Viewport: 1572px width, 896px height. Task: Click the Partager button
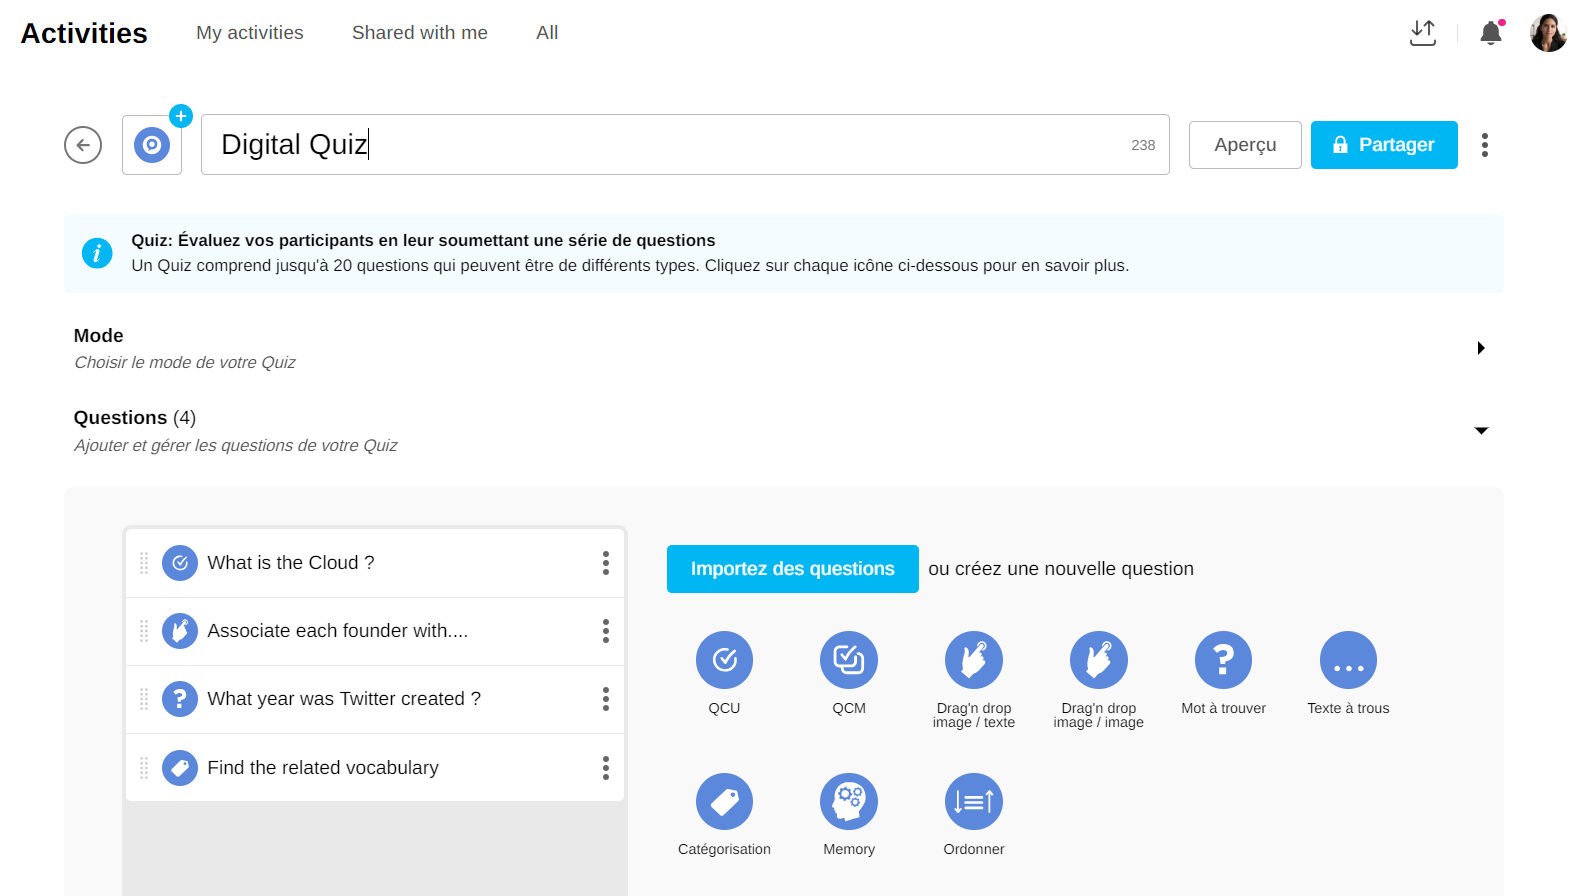point(1383,145)
